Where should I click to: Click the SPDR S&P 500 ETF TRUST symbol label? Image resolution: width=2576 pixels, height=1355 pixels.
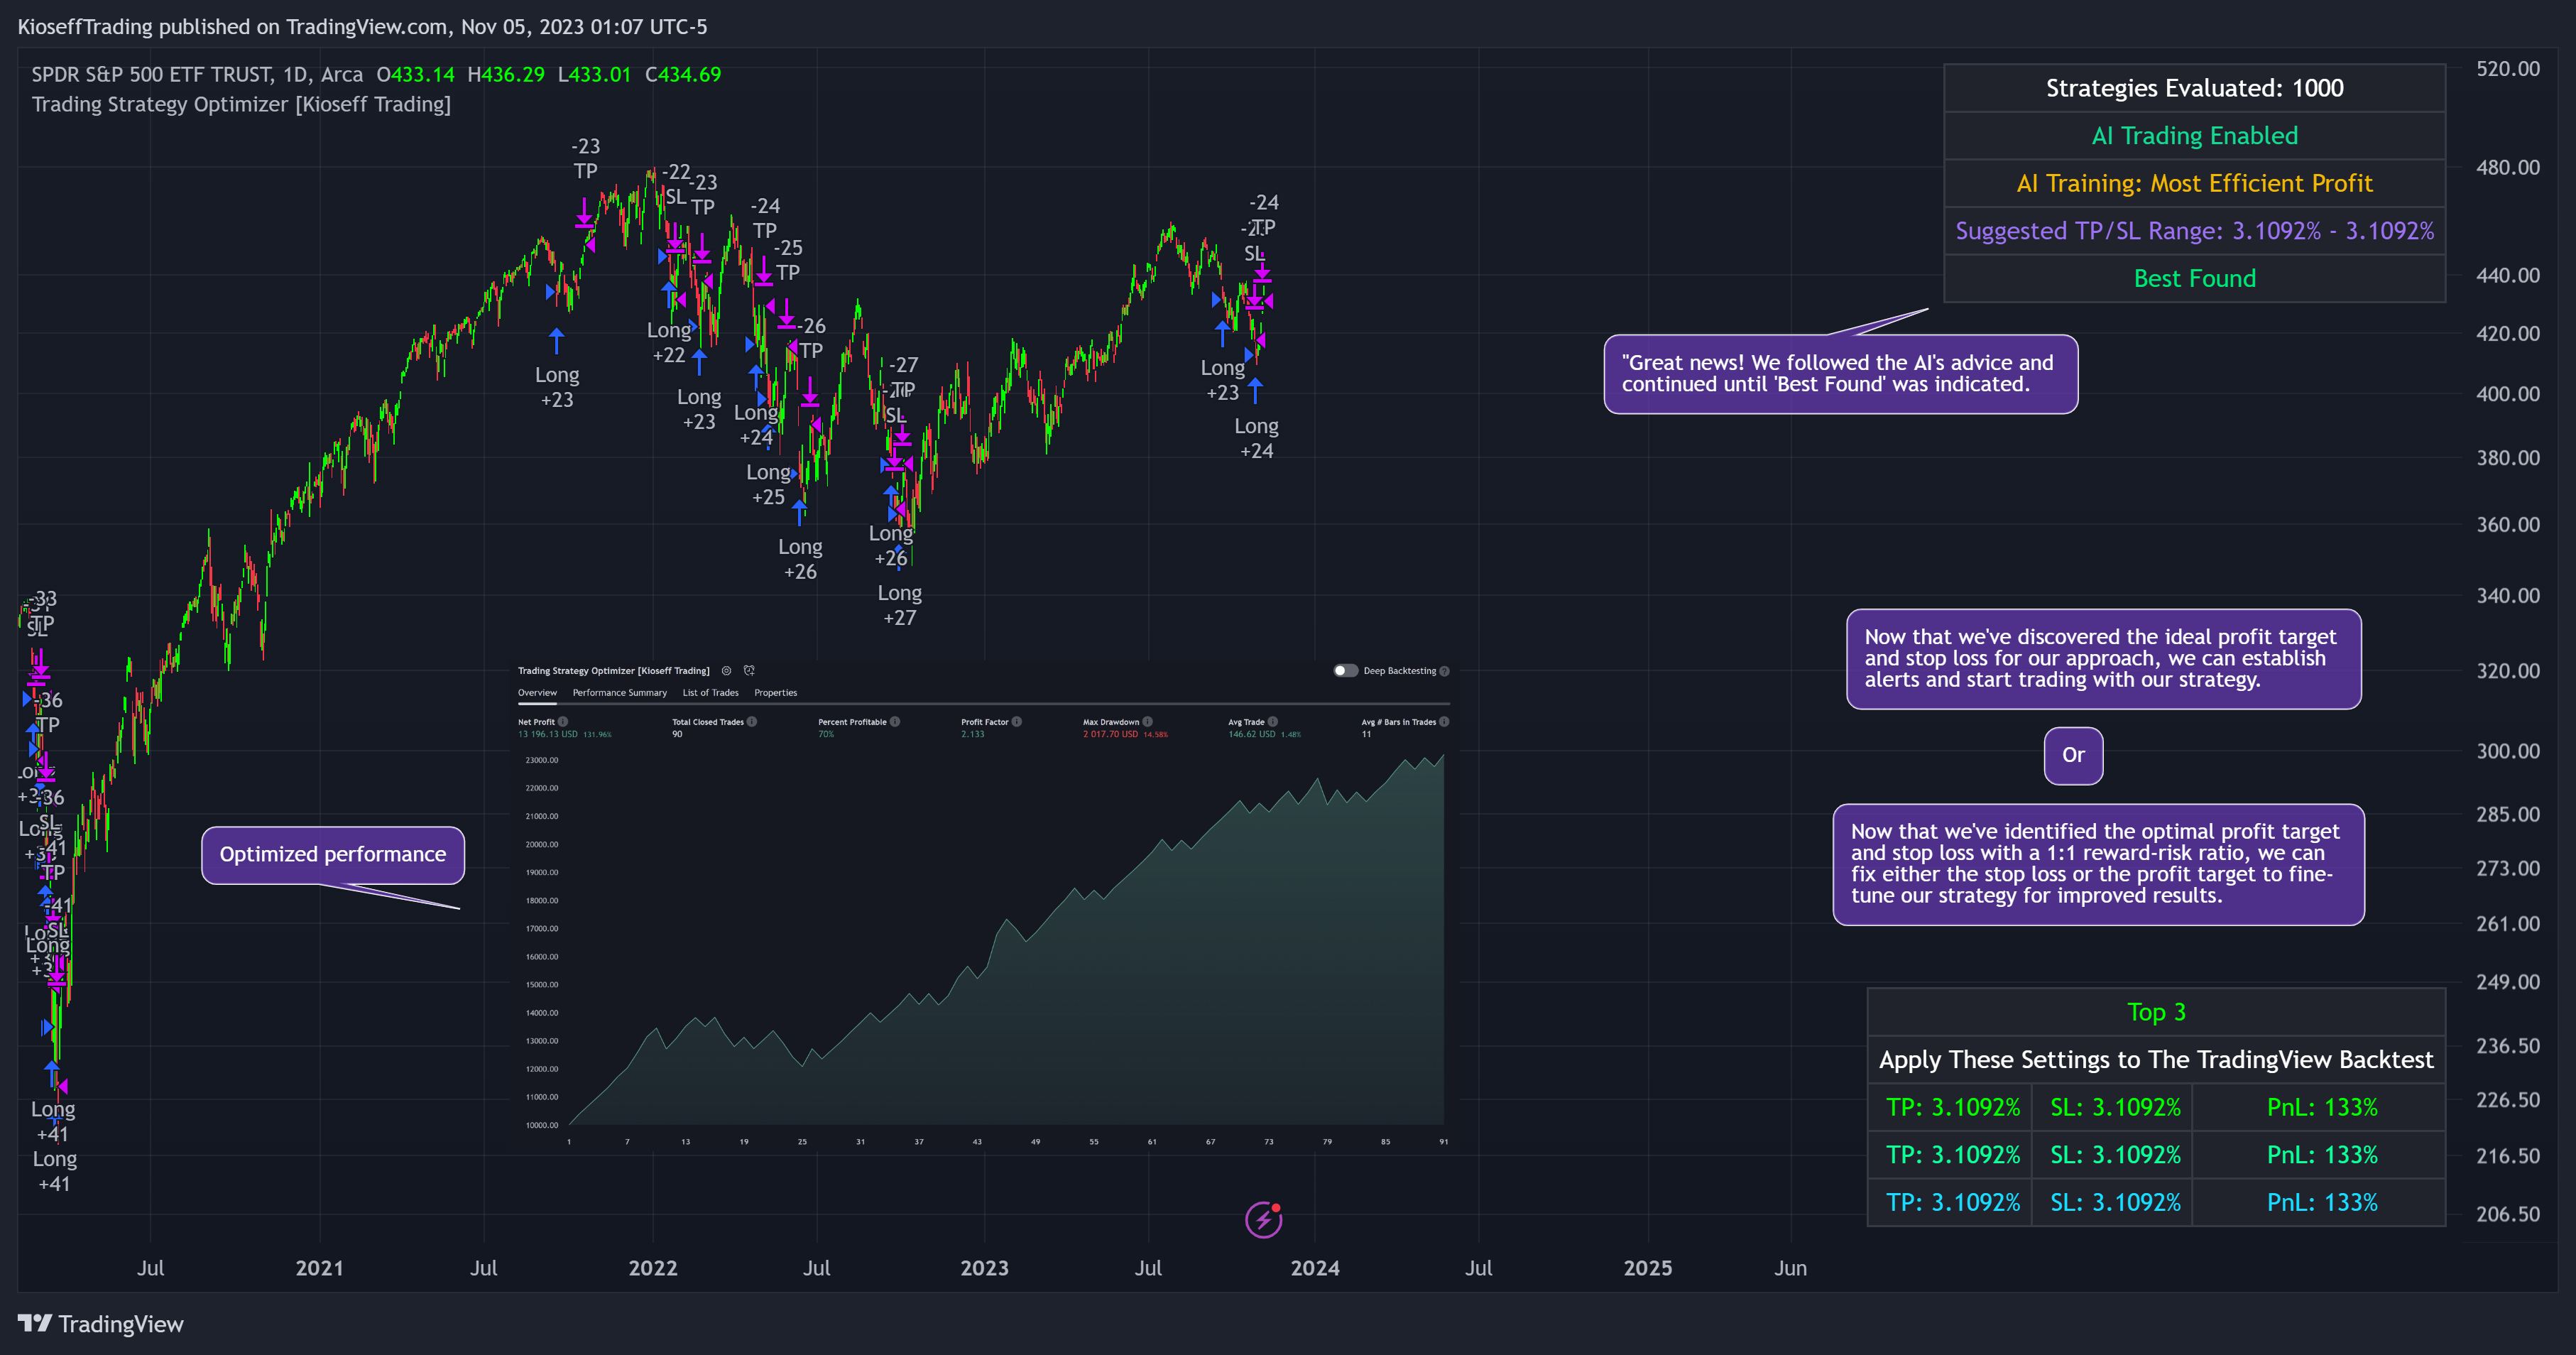click(152, 74)
